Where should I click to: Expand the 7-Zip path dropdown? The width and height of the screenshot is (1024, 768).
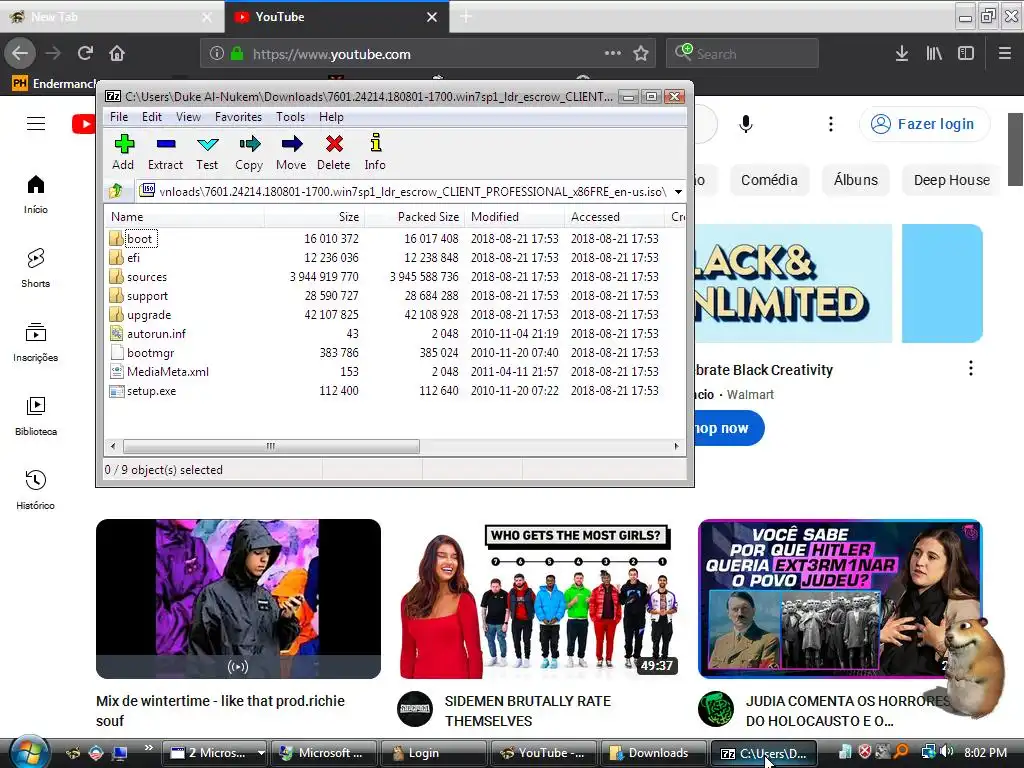pyautogui.click(x=679, y=191)
